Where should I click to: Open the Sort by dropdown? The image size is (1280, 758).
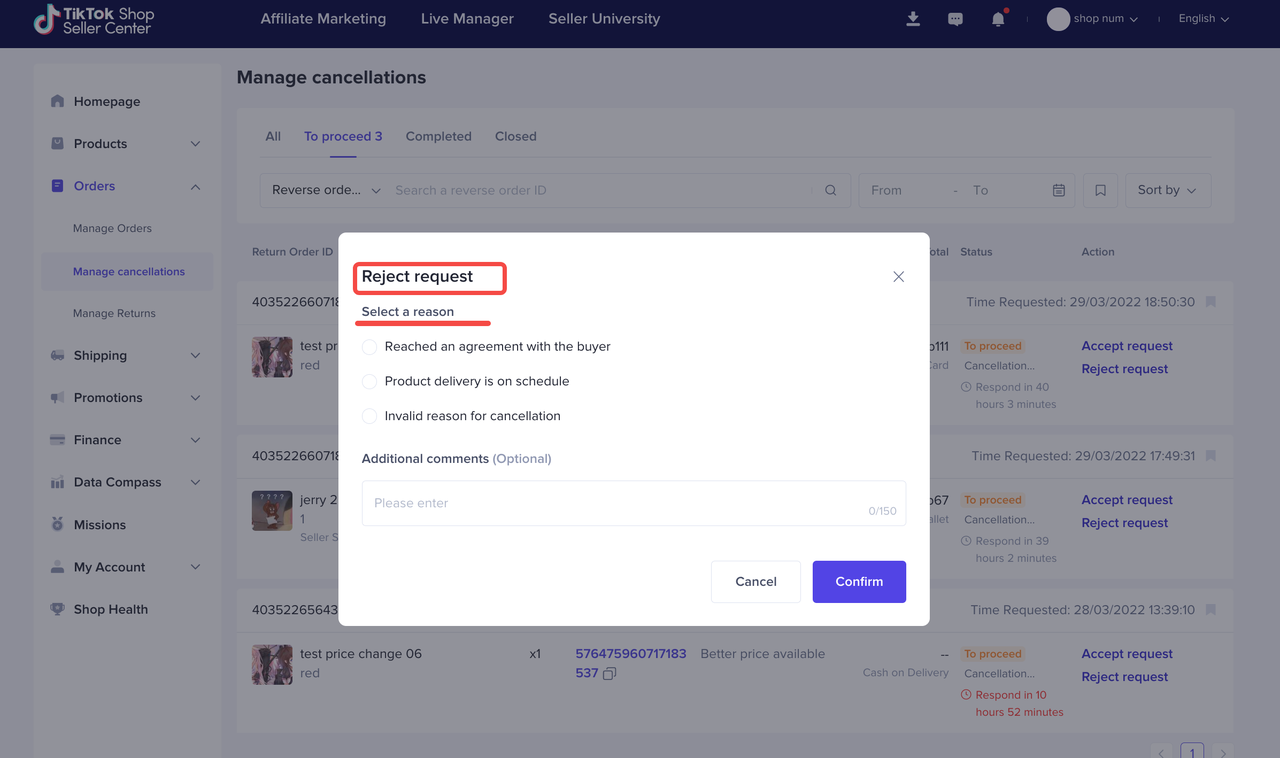(x=1167, y=190)
